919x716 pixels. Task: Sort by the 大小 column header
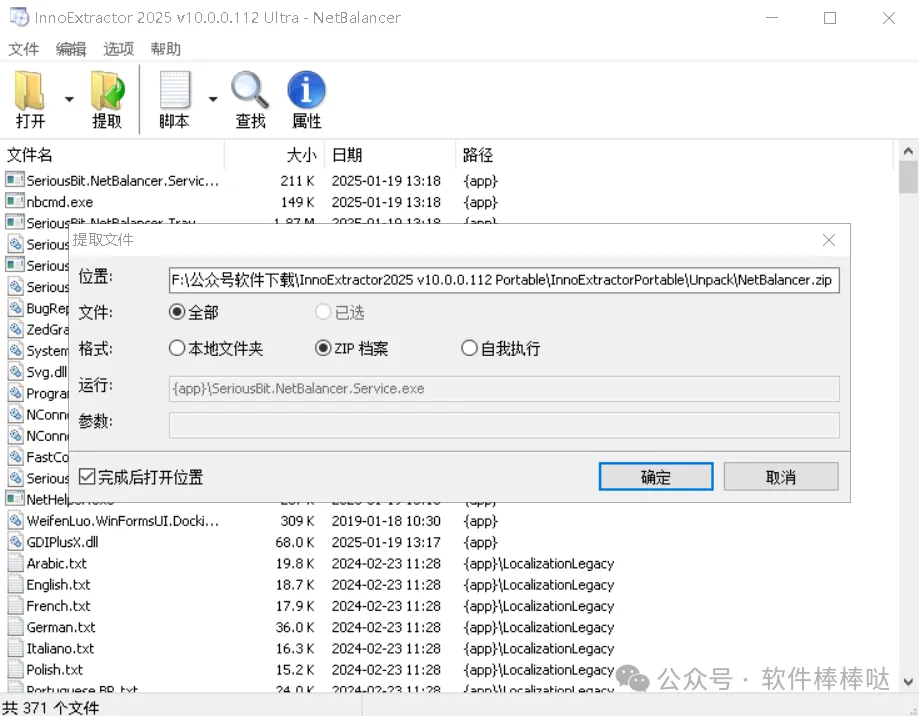coord(274,155)
